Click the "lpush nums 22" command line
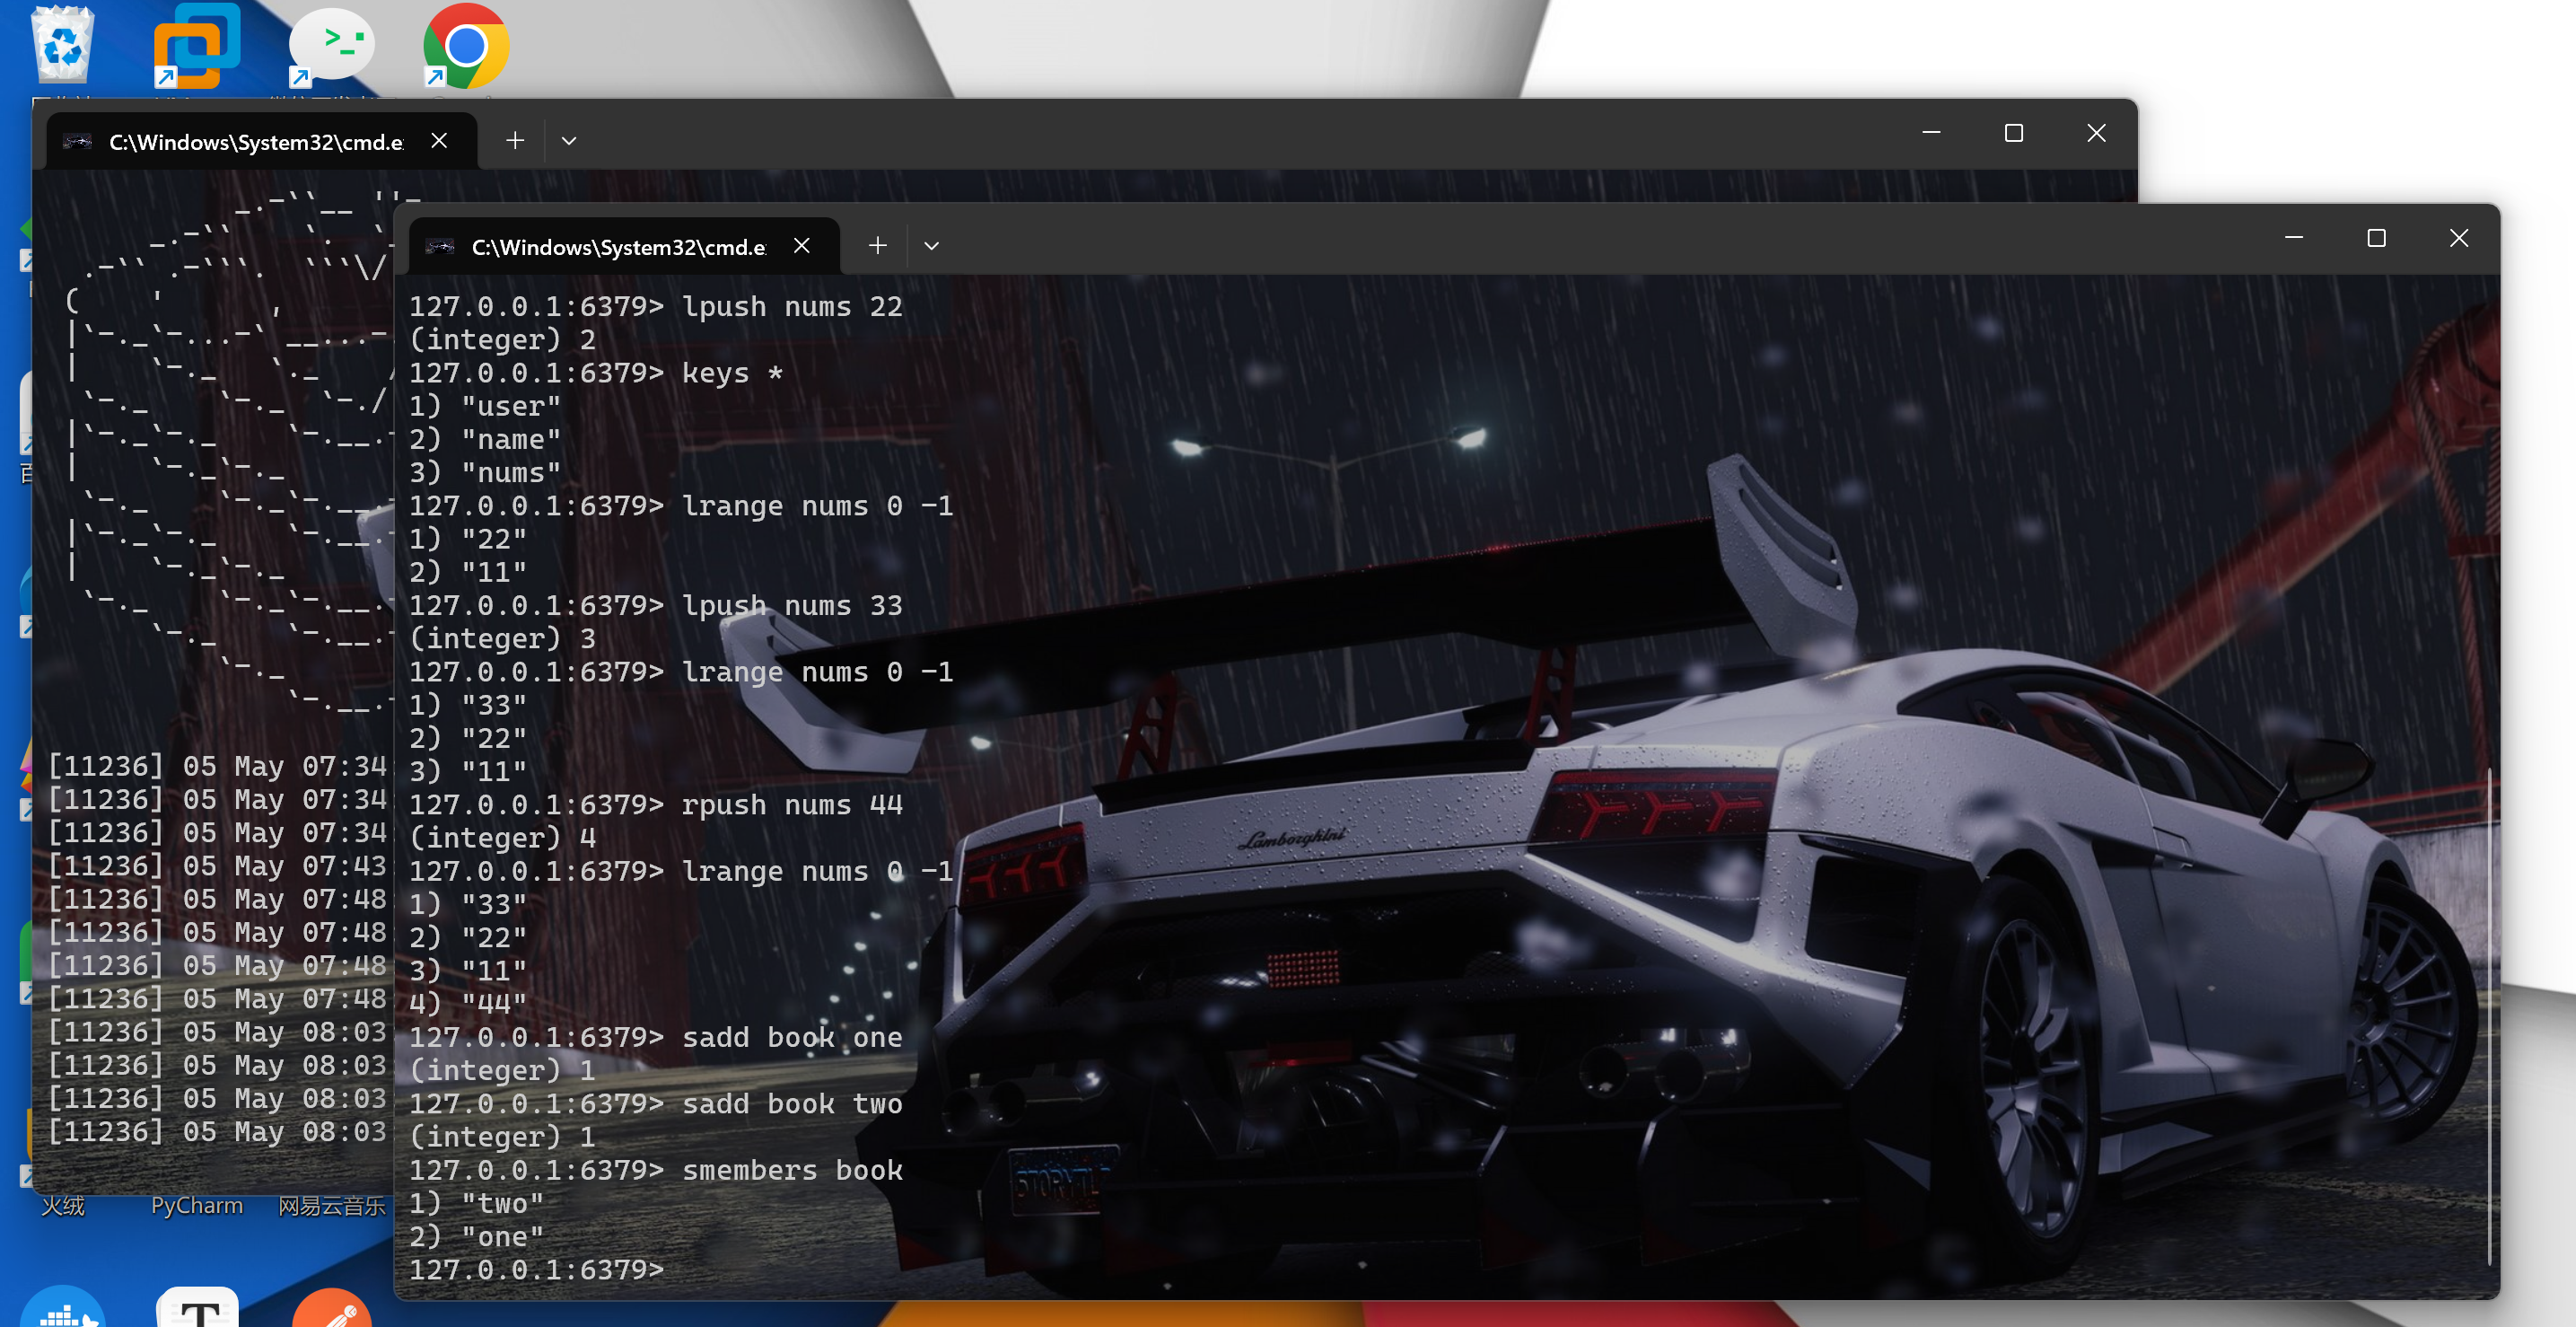 655,306
